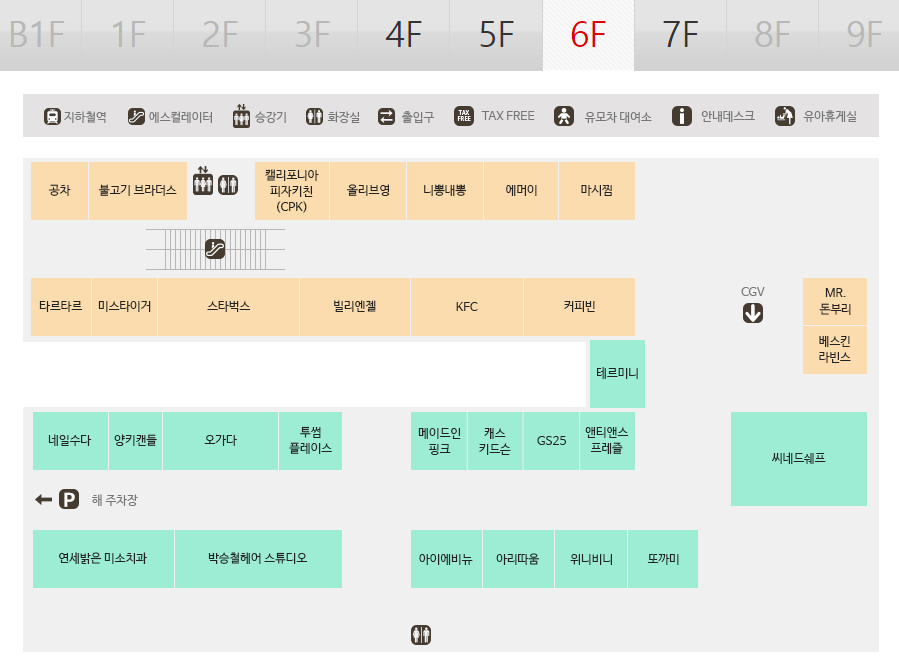
Task: Click the parking P icon
Action: (x=69, y=499)
